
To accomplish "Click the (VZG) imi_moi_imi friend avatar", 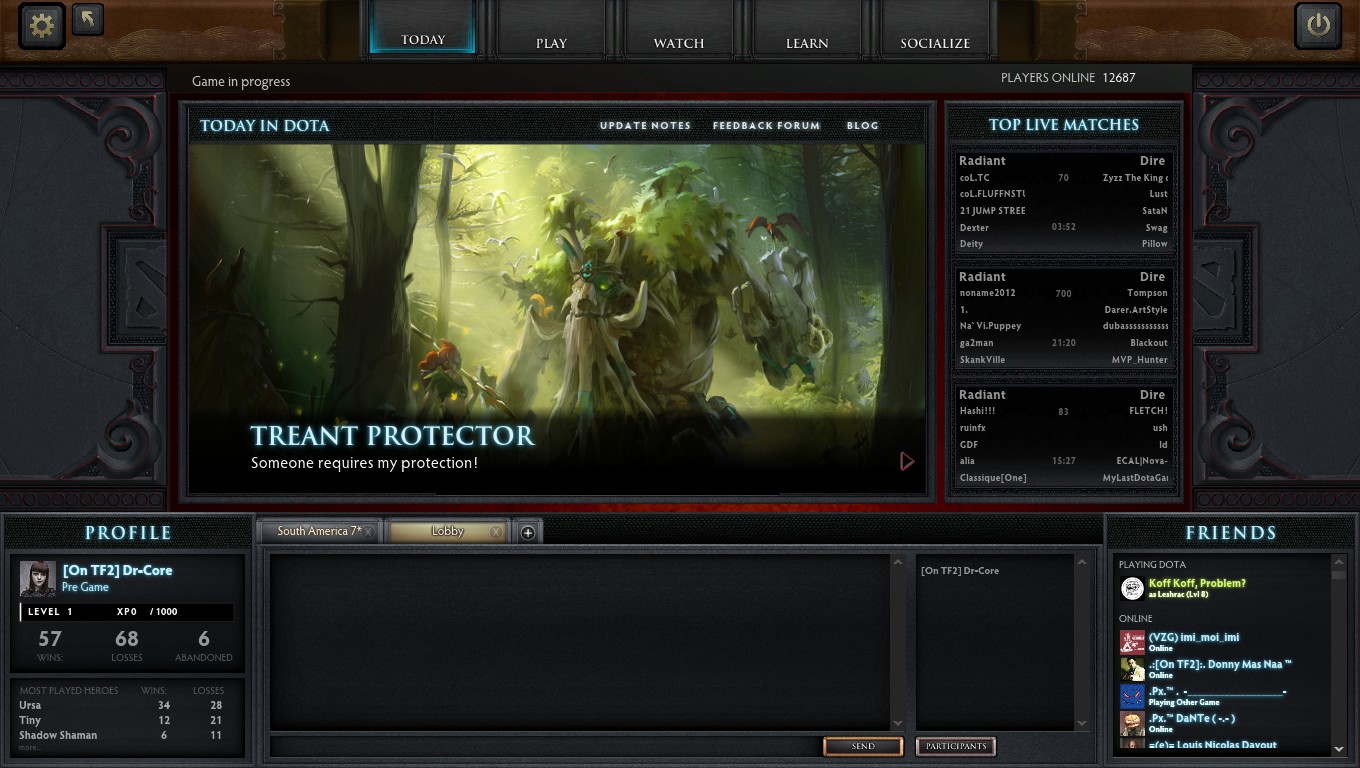I will [1132, 642].
